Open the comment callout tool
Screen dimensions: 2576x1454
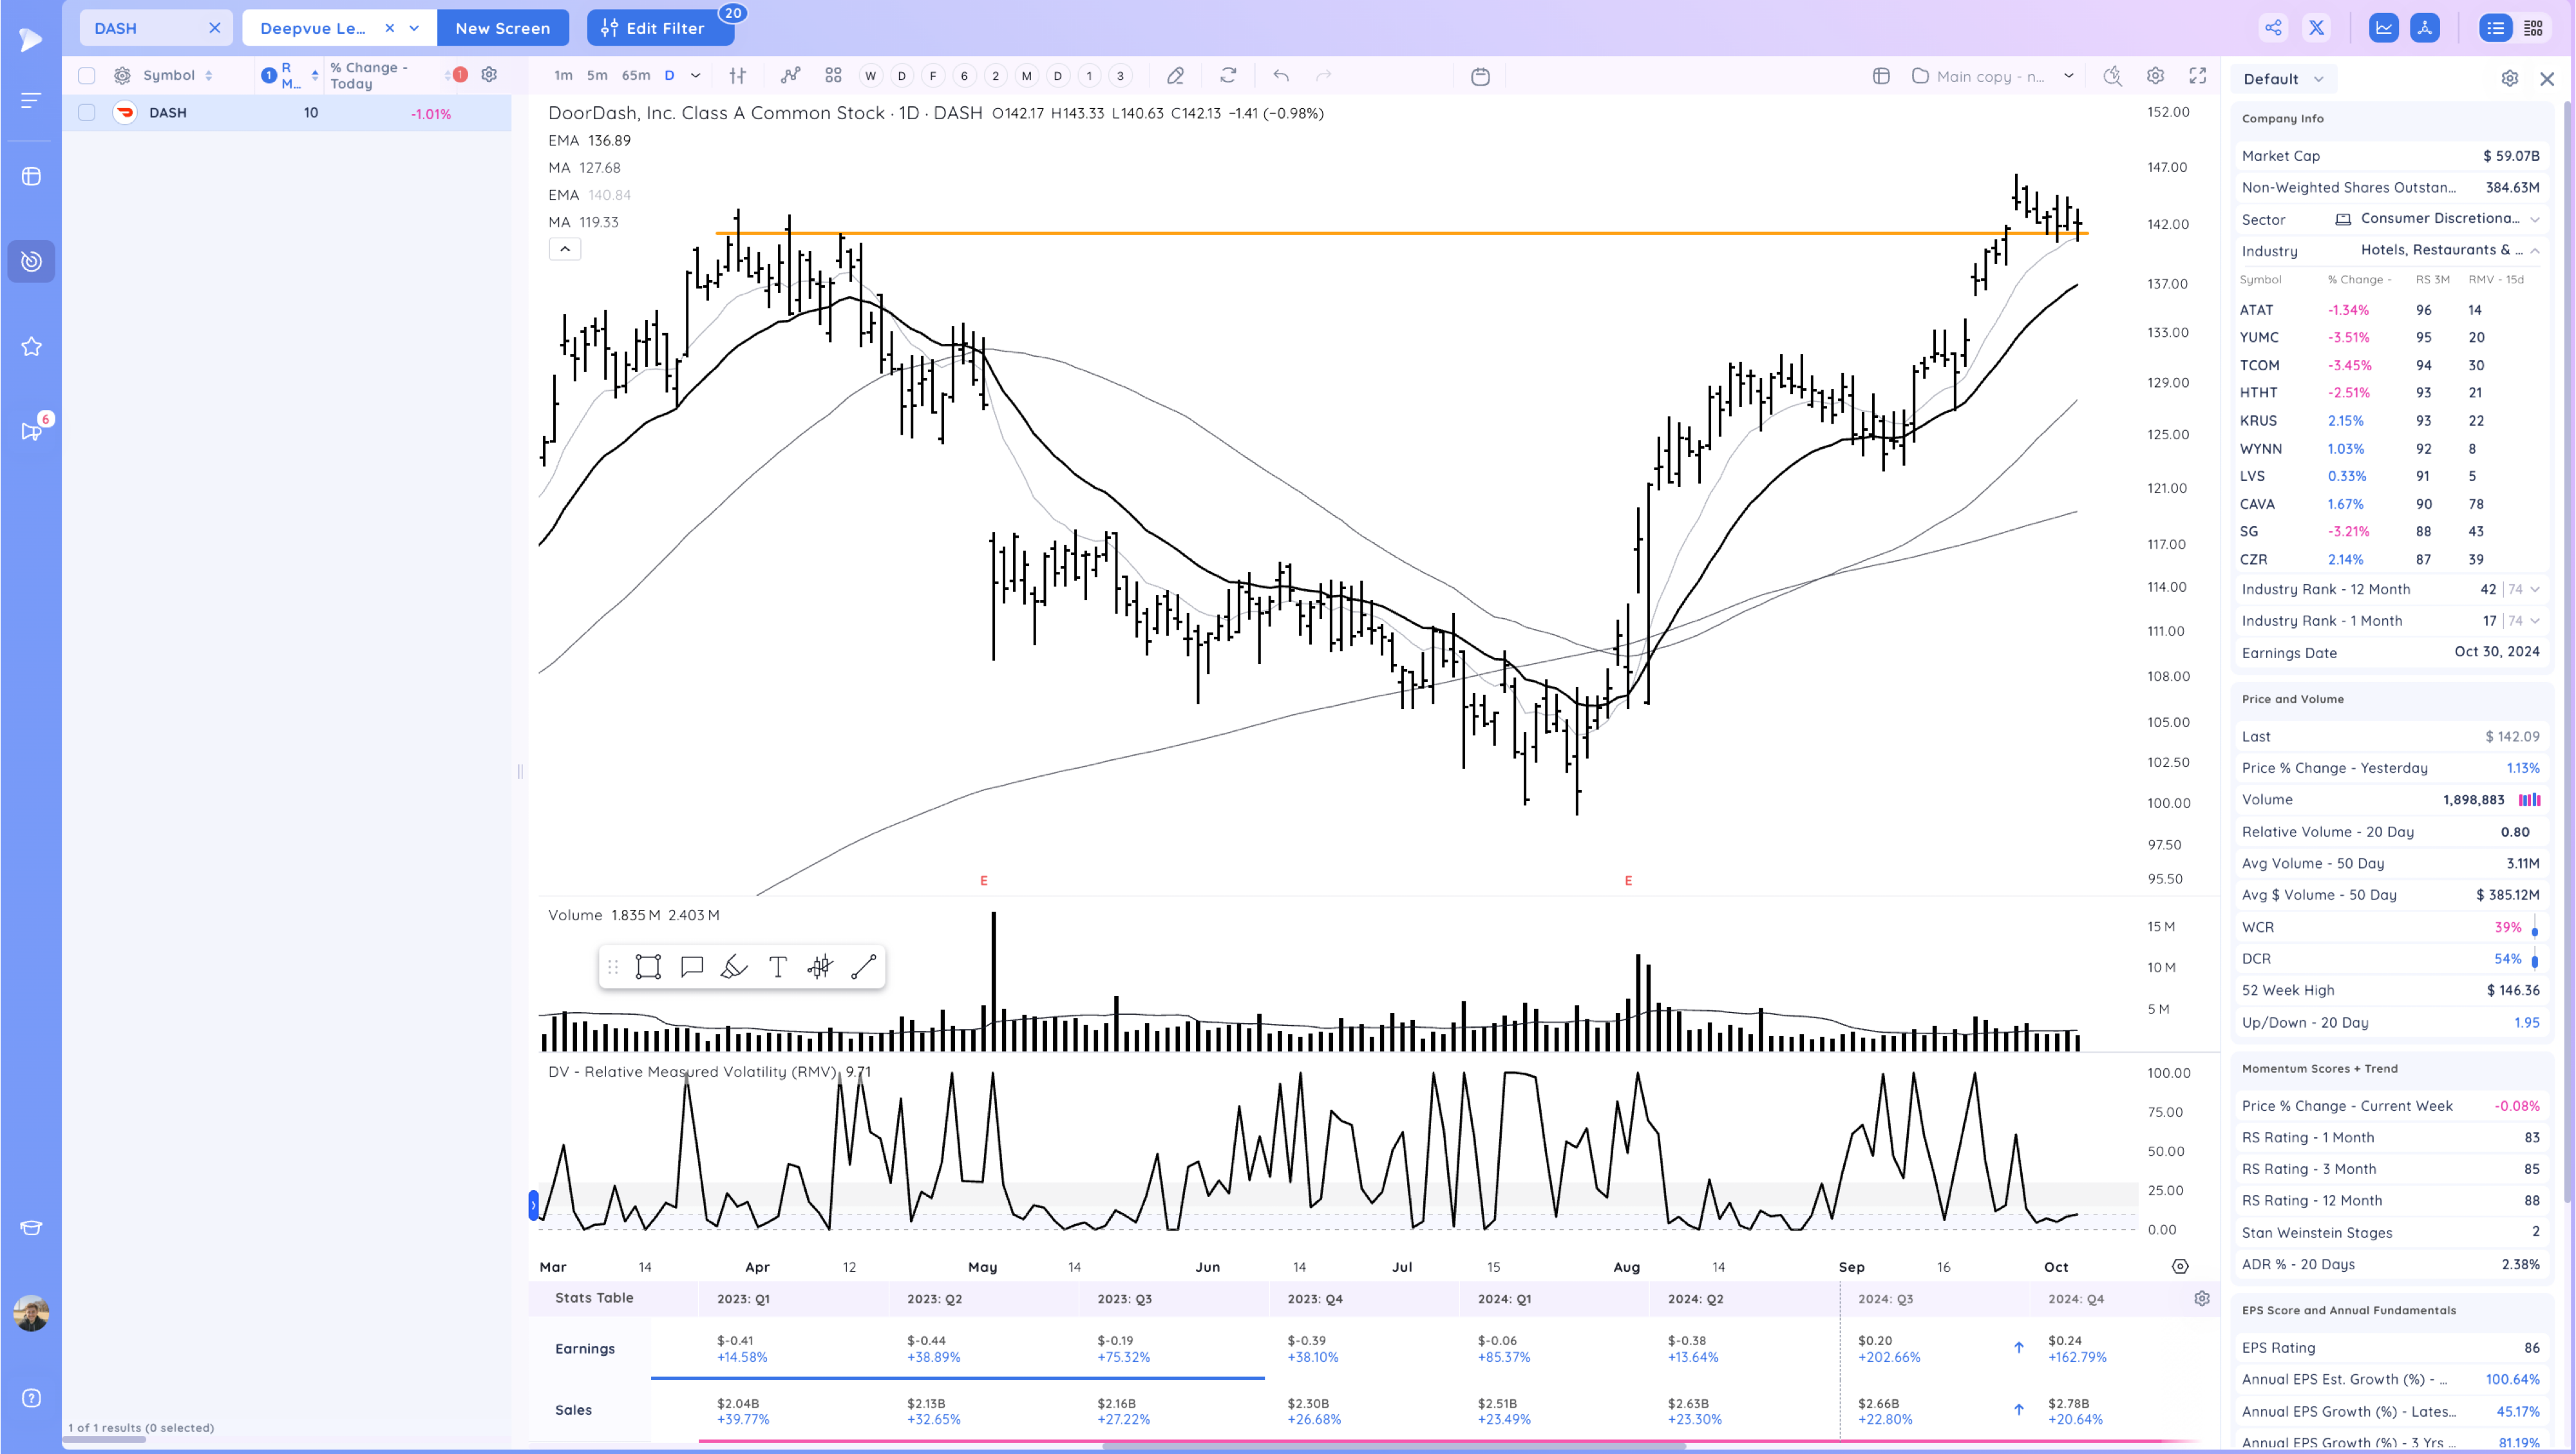(x=691, y=966)
